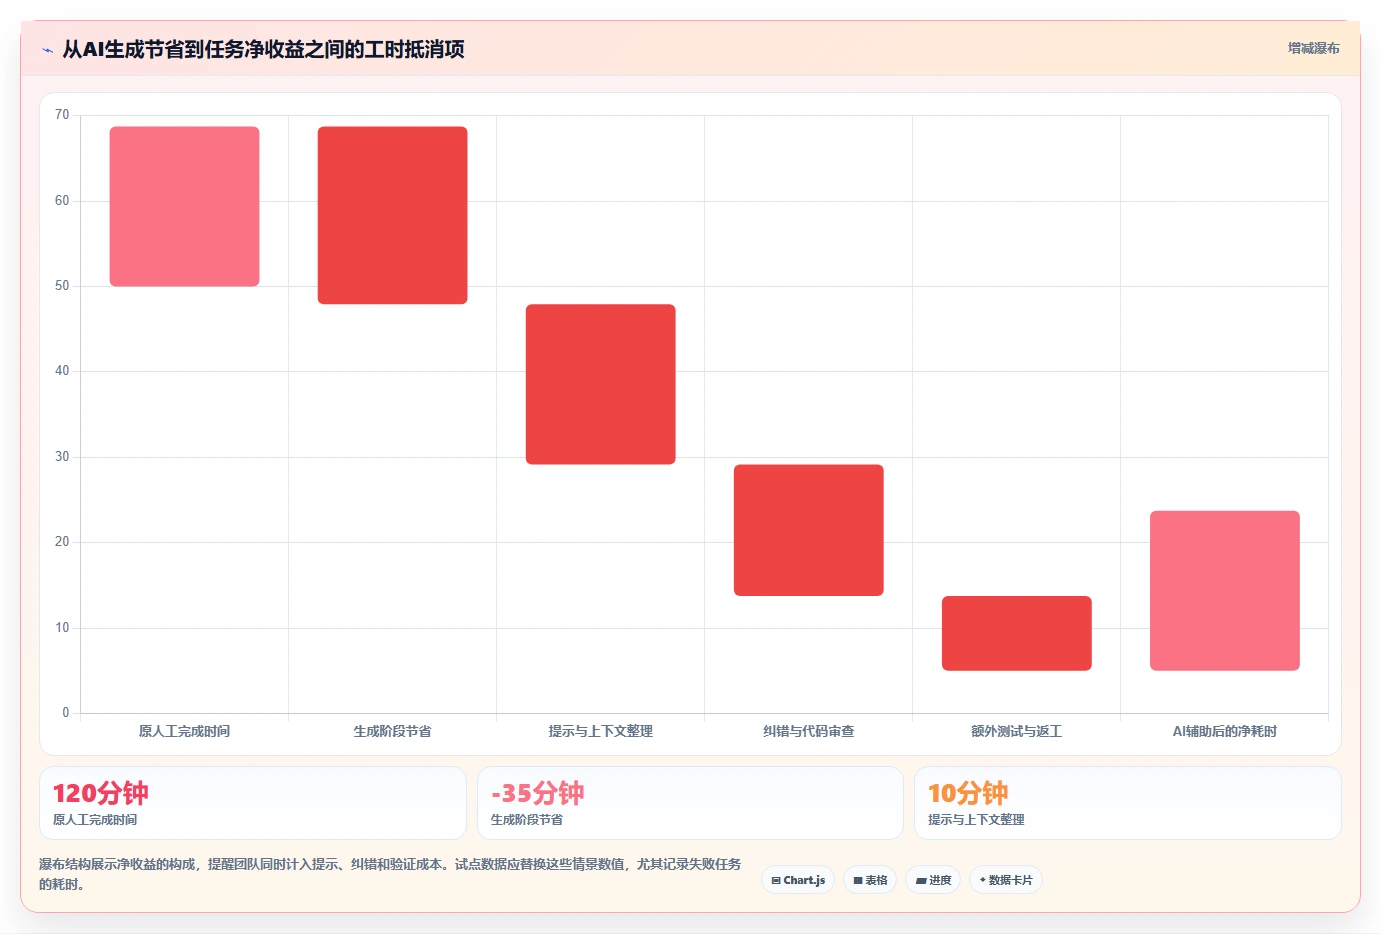1381x934 pixels.
Task: Click the y-axis value 30
Action: pyautogui.click(x=62, y=457)
